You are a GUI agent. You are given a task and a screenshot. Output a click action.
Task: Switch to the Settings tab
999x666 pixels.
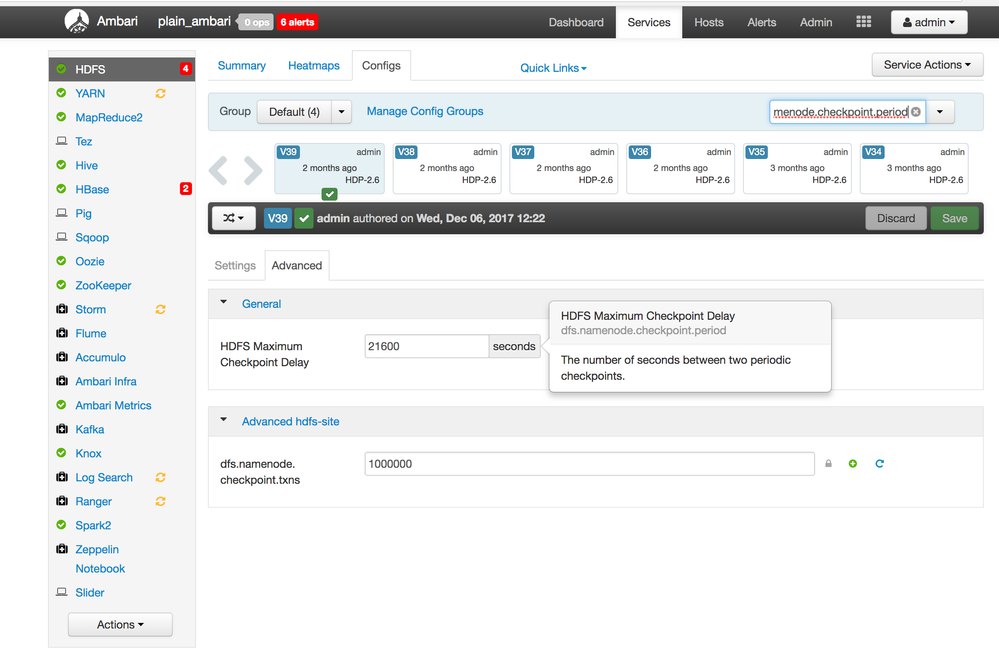[234, 266]
